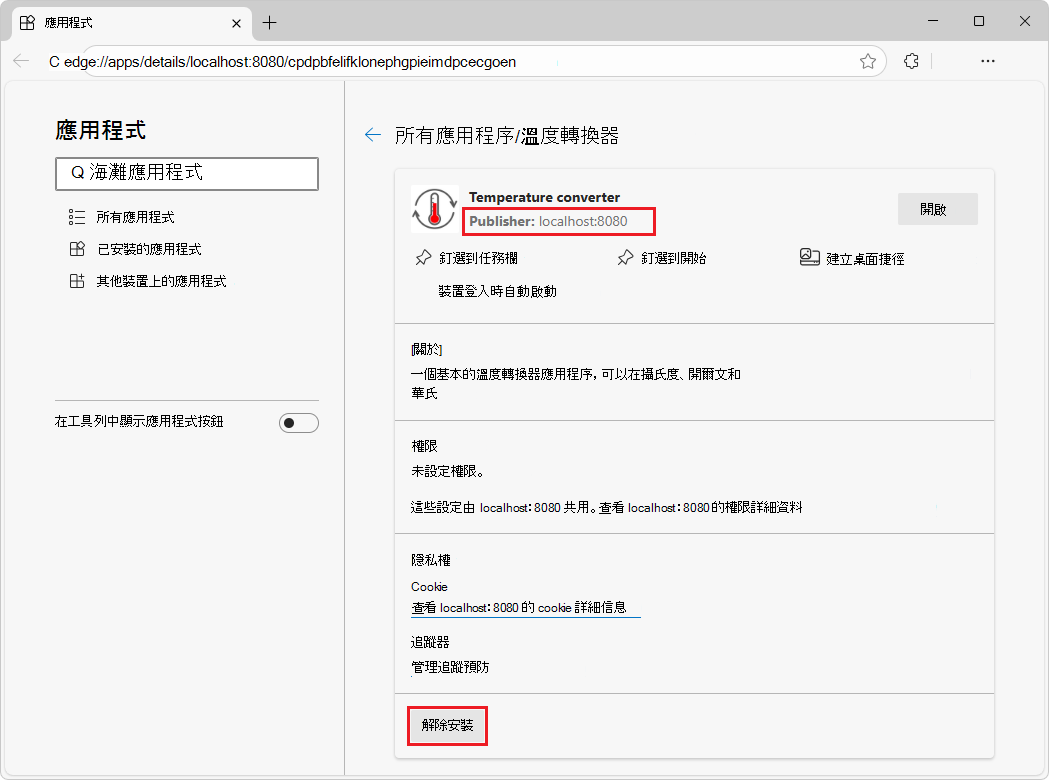Click the Temperature converter thermometer app icon
Screen dimensions: 1049x780
click(x=433, y=208)
